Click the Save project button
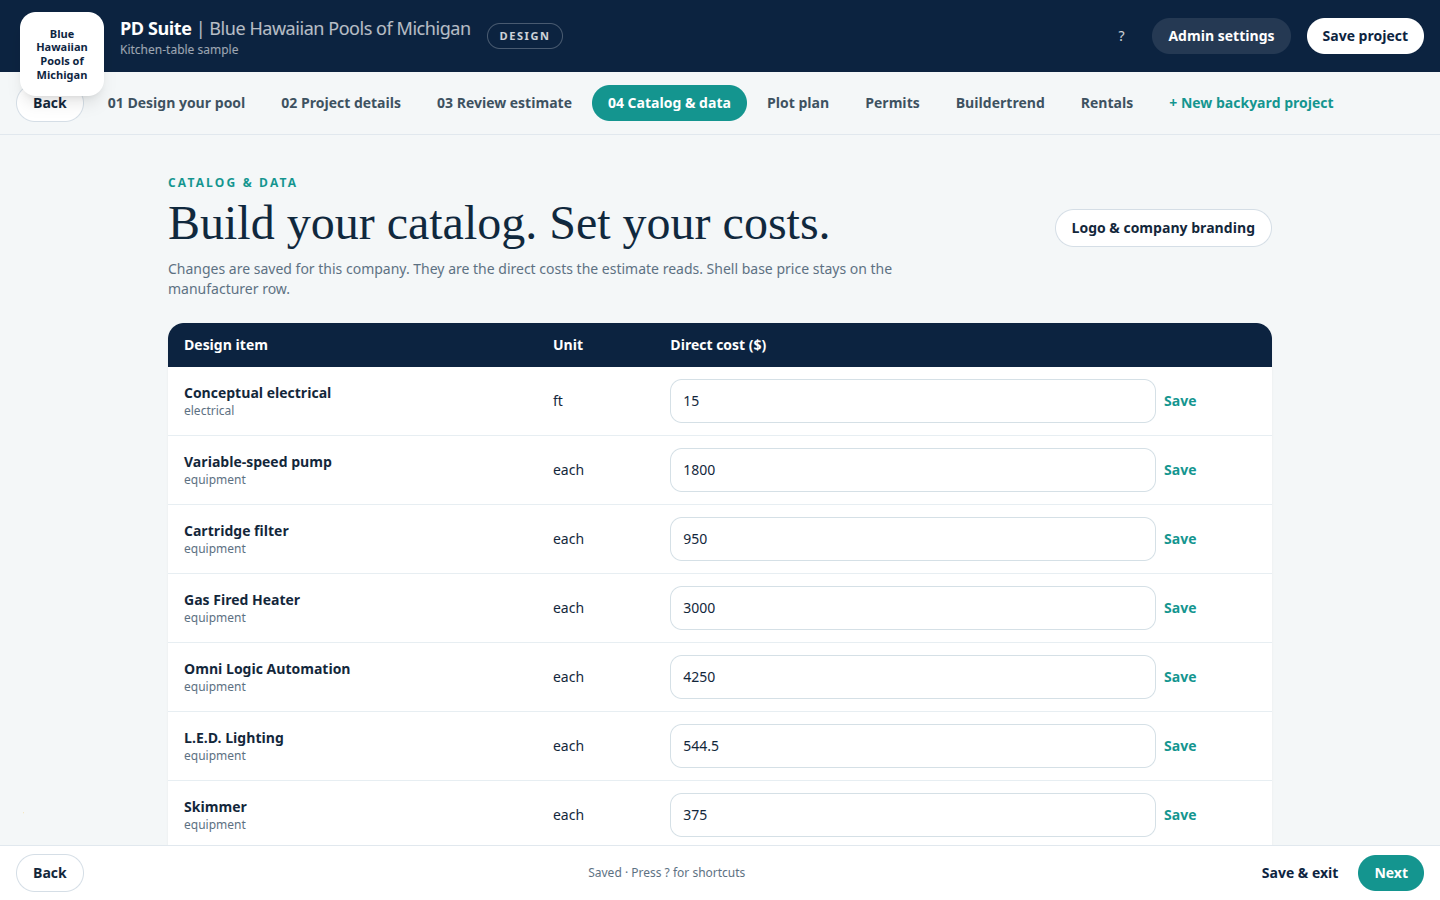The width and height of the screenshot is (1440, 900). 1365,36
